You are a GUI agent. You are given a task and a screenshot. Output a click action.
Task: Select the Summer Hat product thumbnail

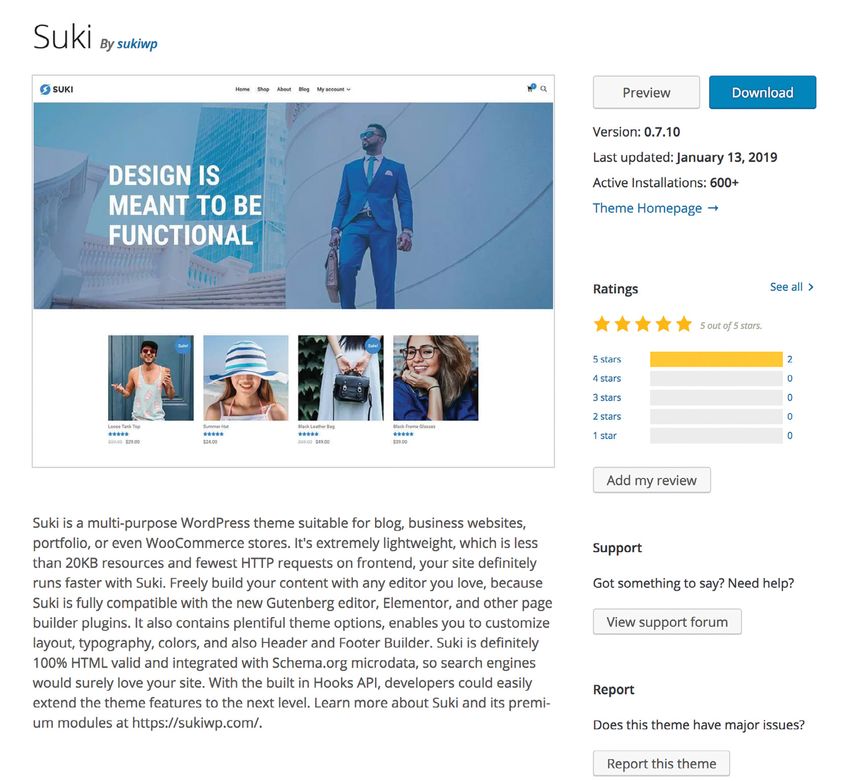point(246,378)
